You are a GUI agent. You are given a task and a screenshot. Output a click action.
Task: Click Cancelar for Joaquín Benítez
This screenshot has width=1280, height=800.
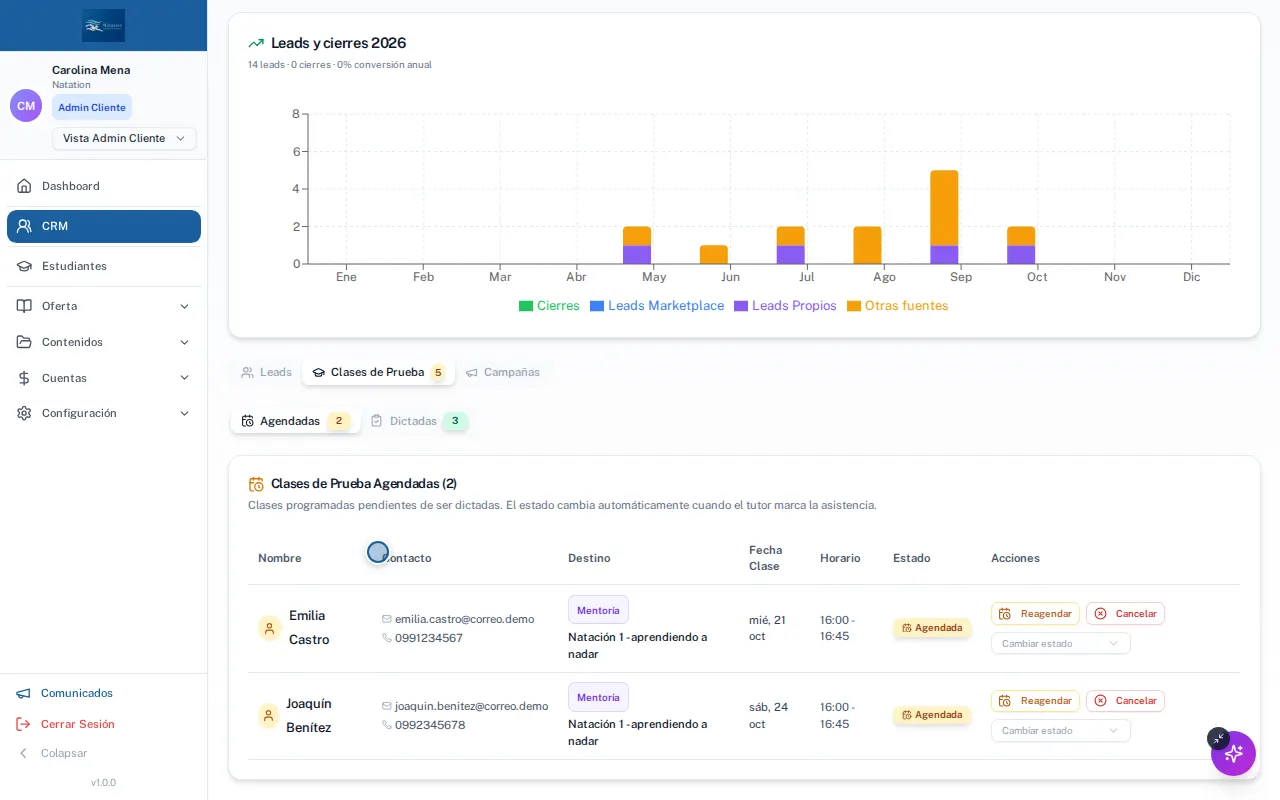1125,701
